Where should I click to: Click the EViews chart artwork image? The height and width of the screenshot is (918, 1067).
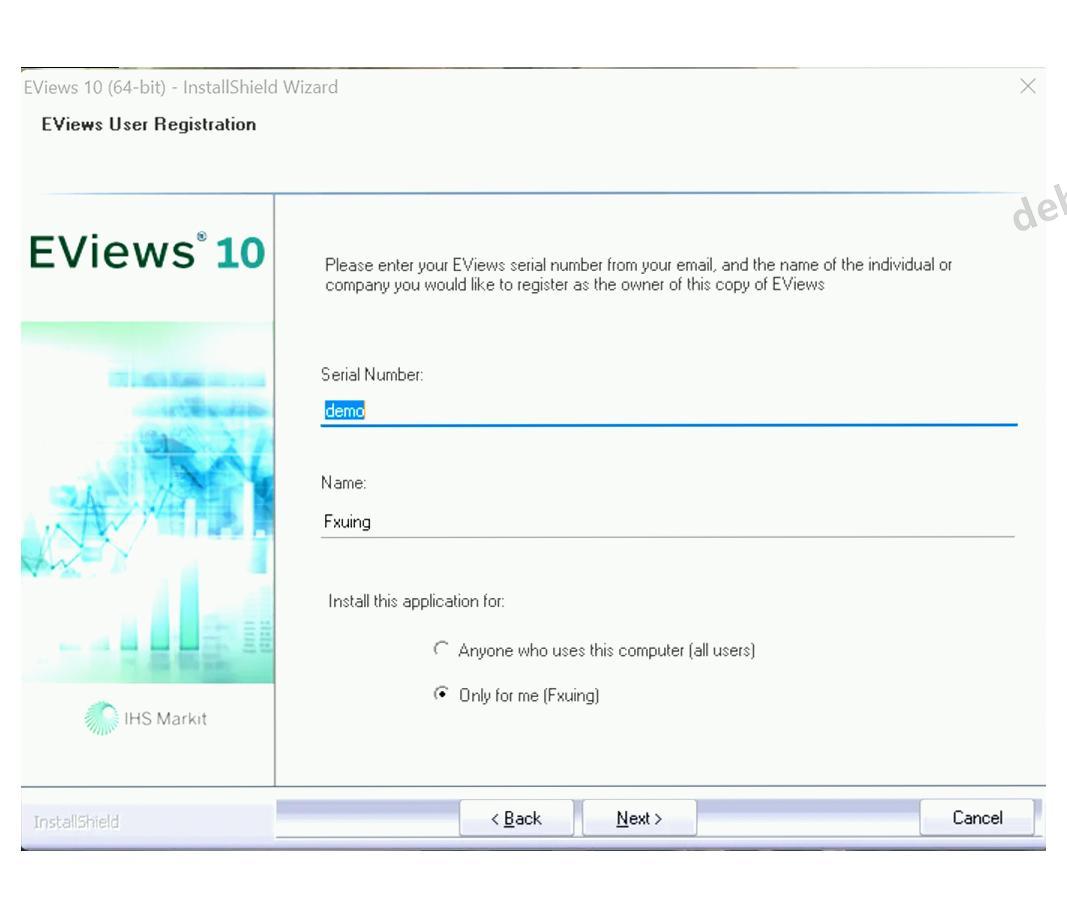click(x=148, y=502)
